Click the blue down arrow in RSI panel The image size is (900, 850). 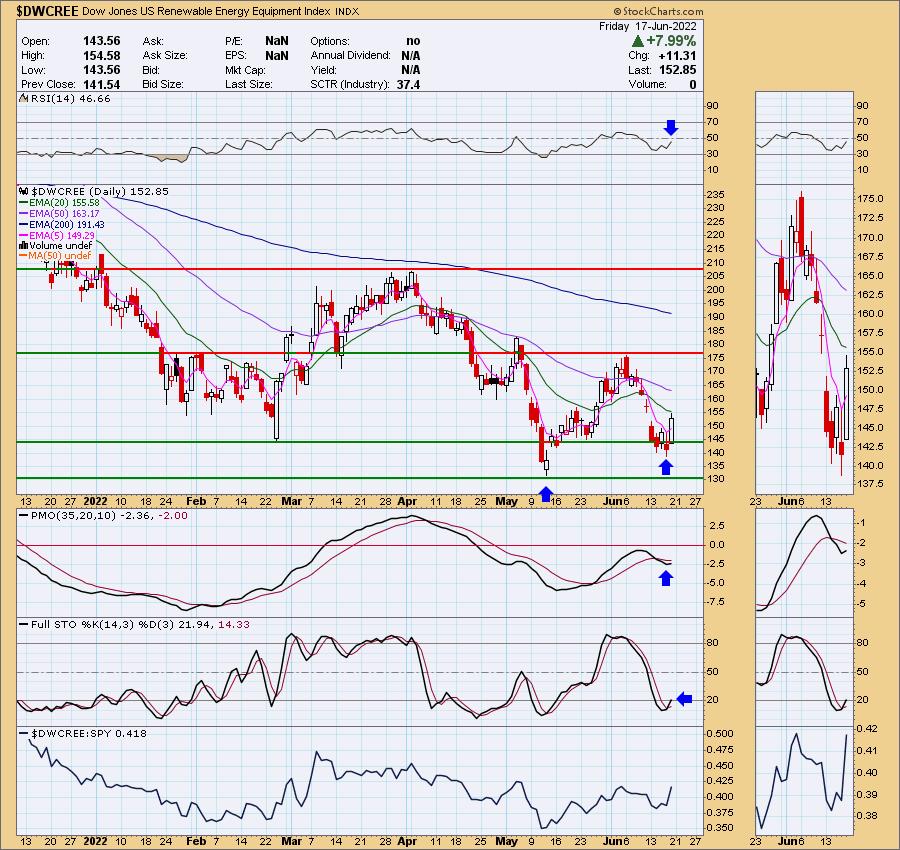tap(671, 128)
